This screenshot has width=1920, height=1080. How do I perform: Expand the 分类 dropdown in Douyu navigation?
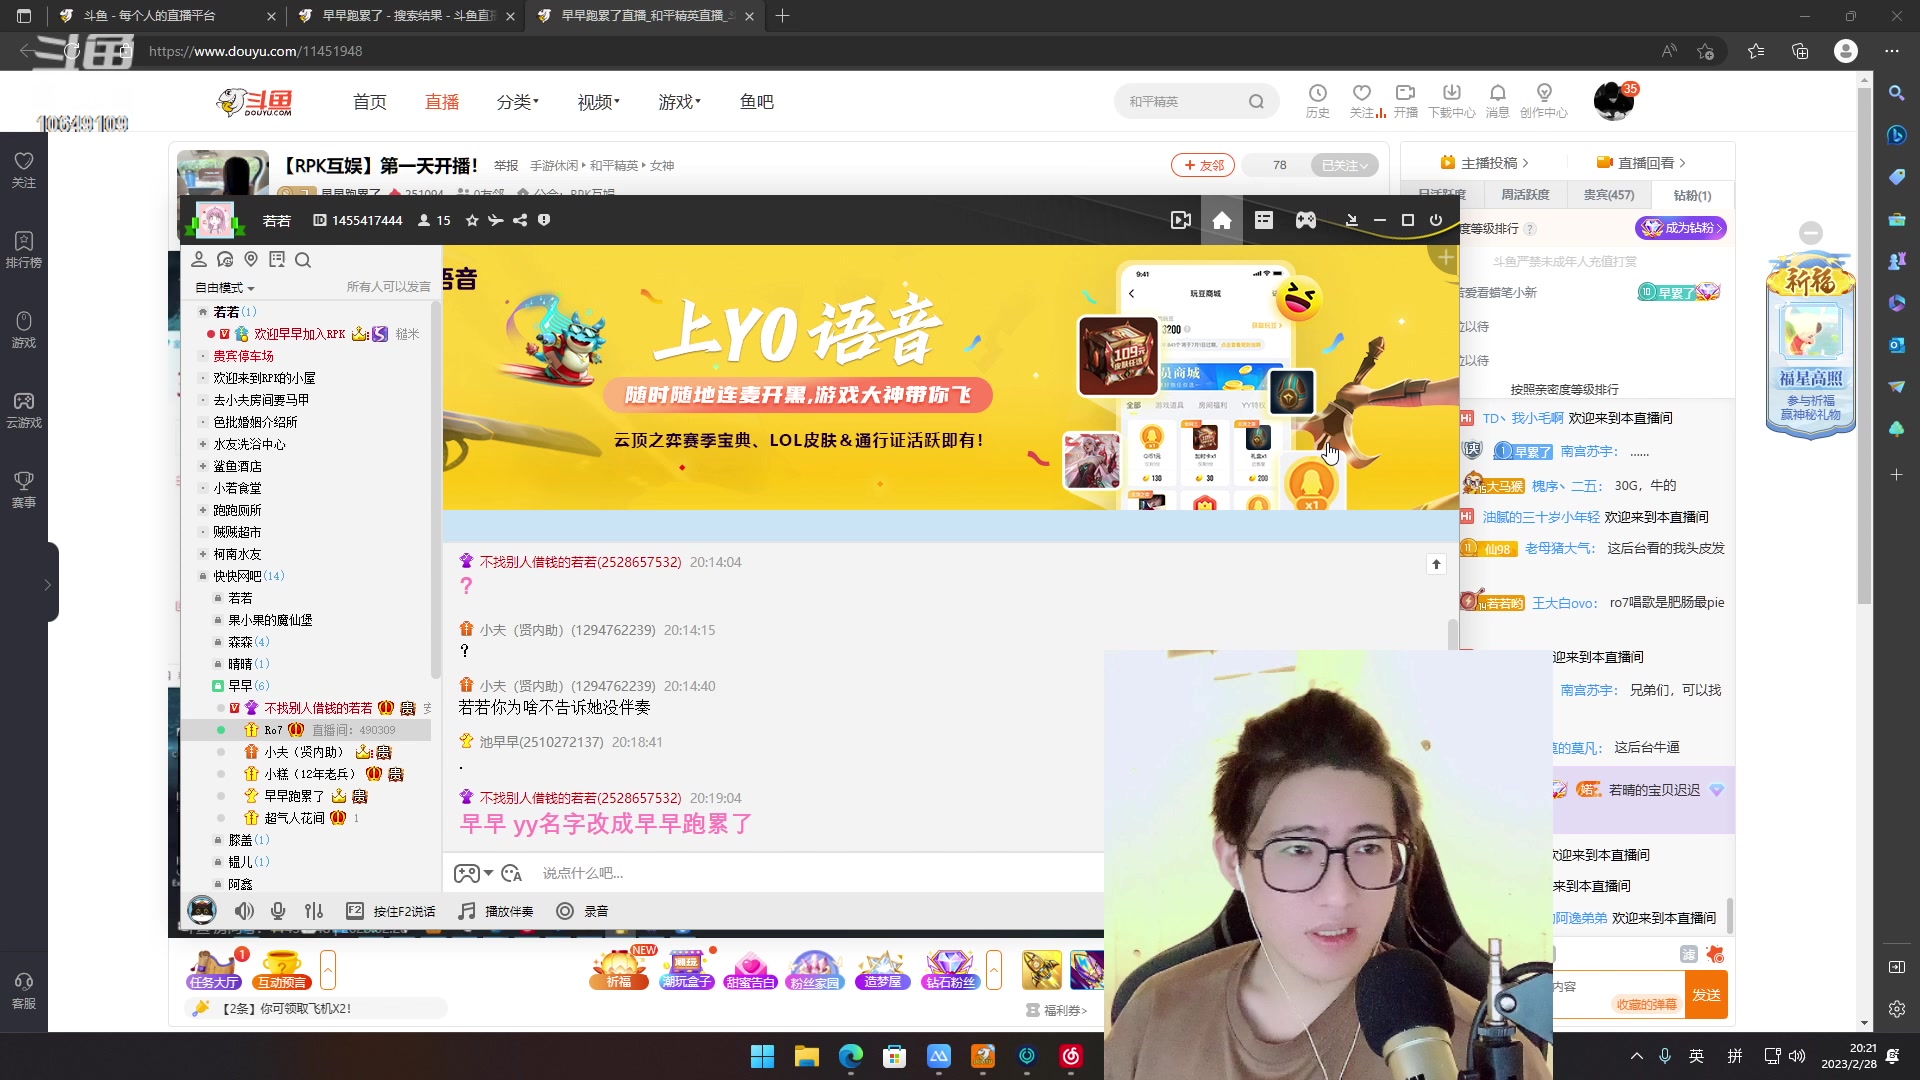click(518, 101)
